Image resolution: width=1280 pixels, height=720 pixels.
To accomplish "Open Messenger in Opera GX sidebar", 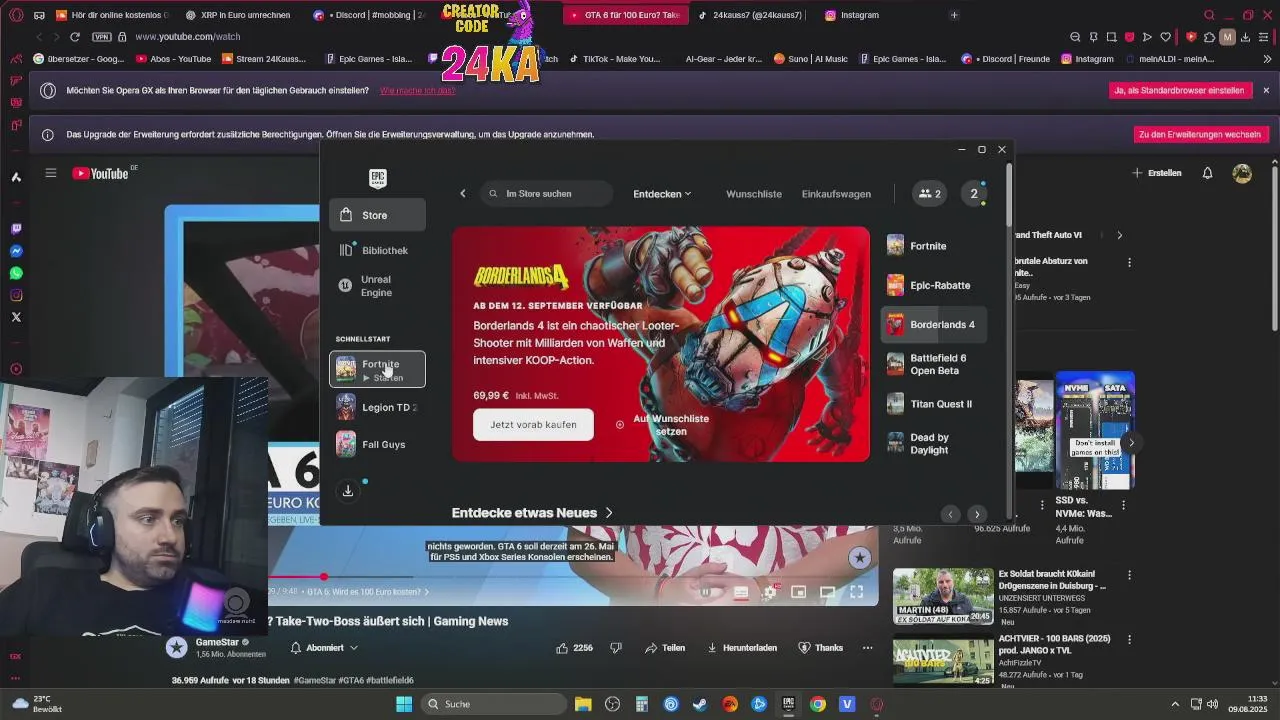I will 16,251.
